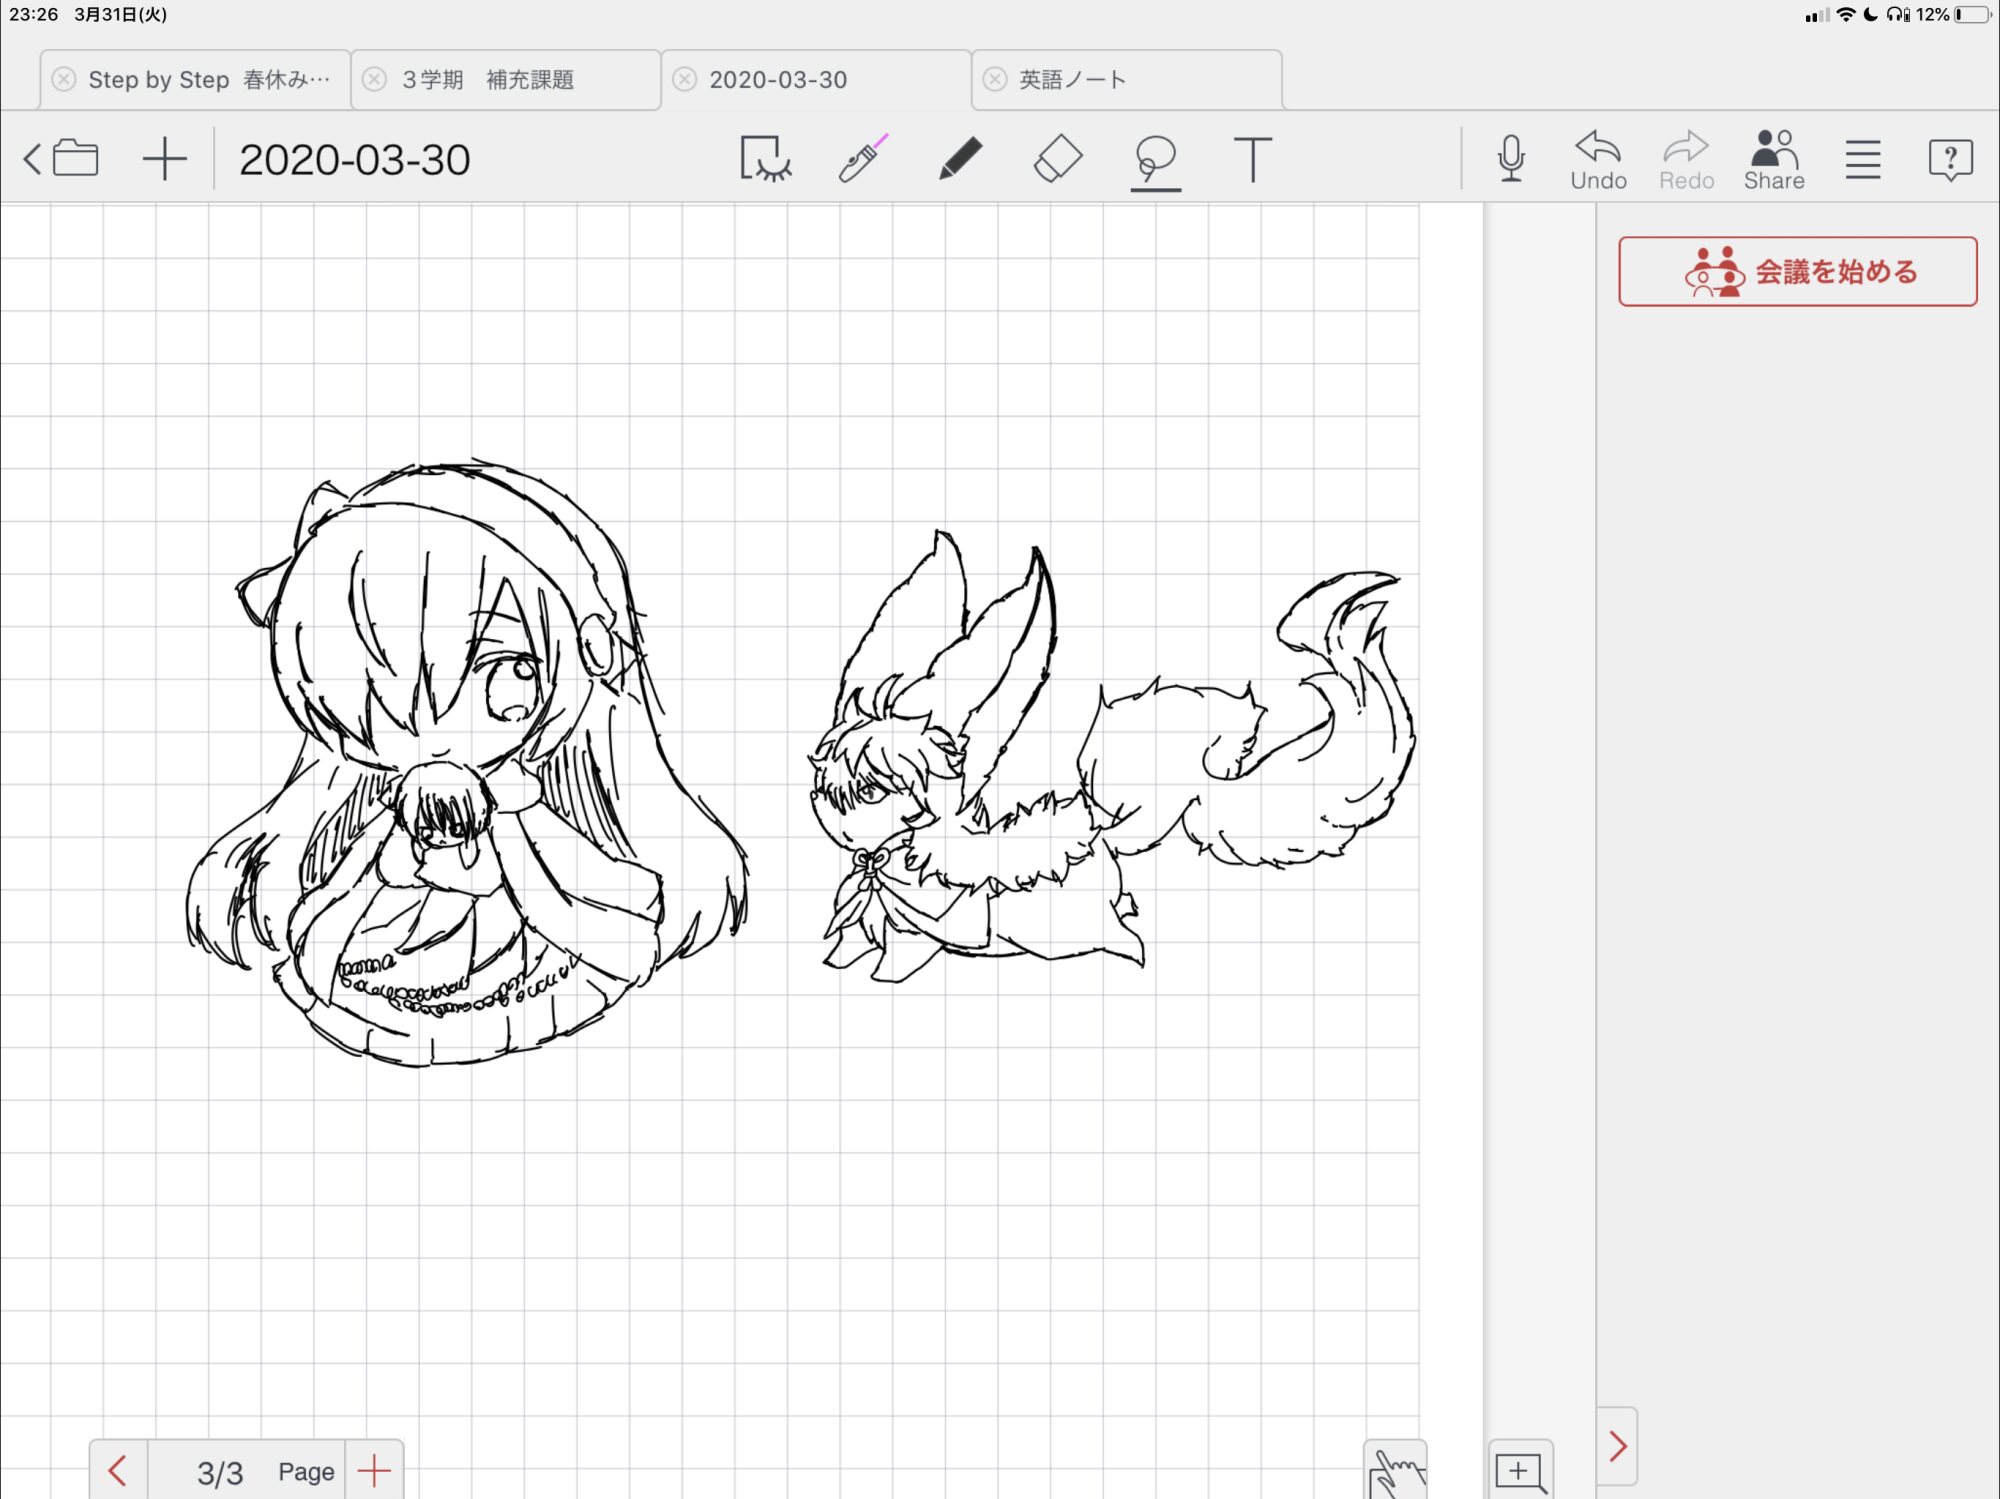Start audio recording with microphone icon
The image size is (2000, 1499).
(1511, 159)
